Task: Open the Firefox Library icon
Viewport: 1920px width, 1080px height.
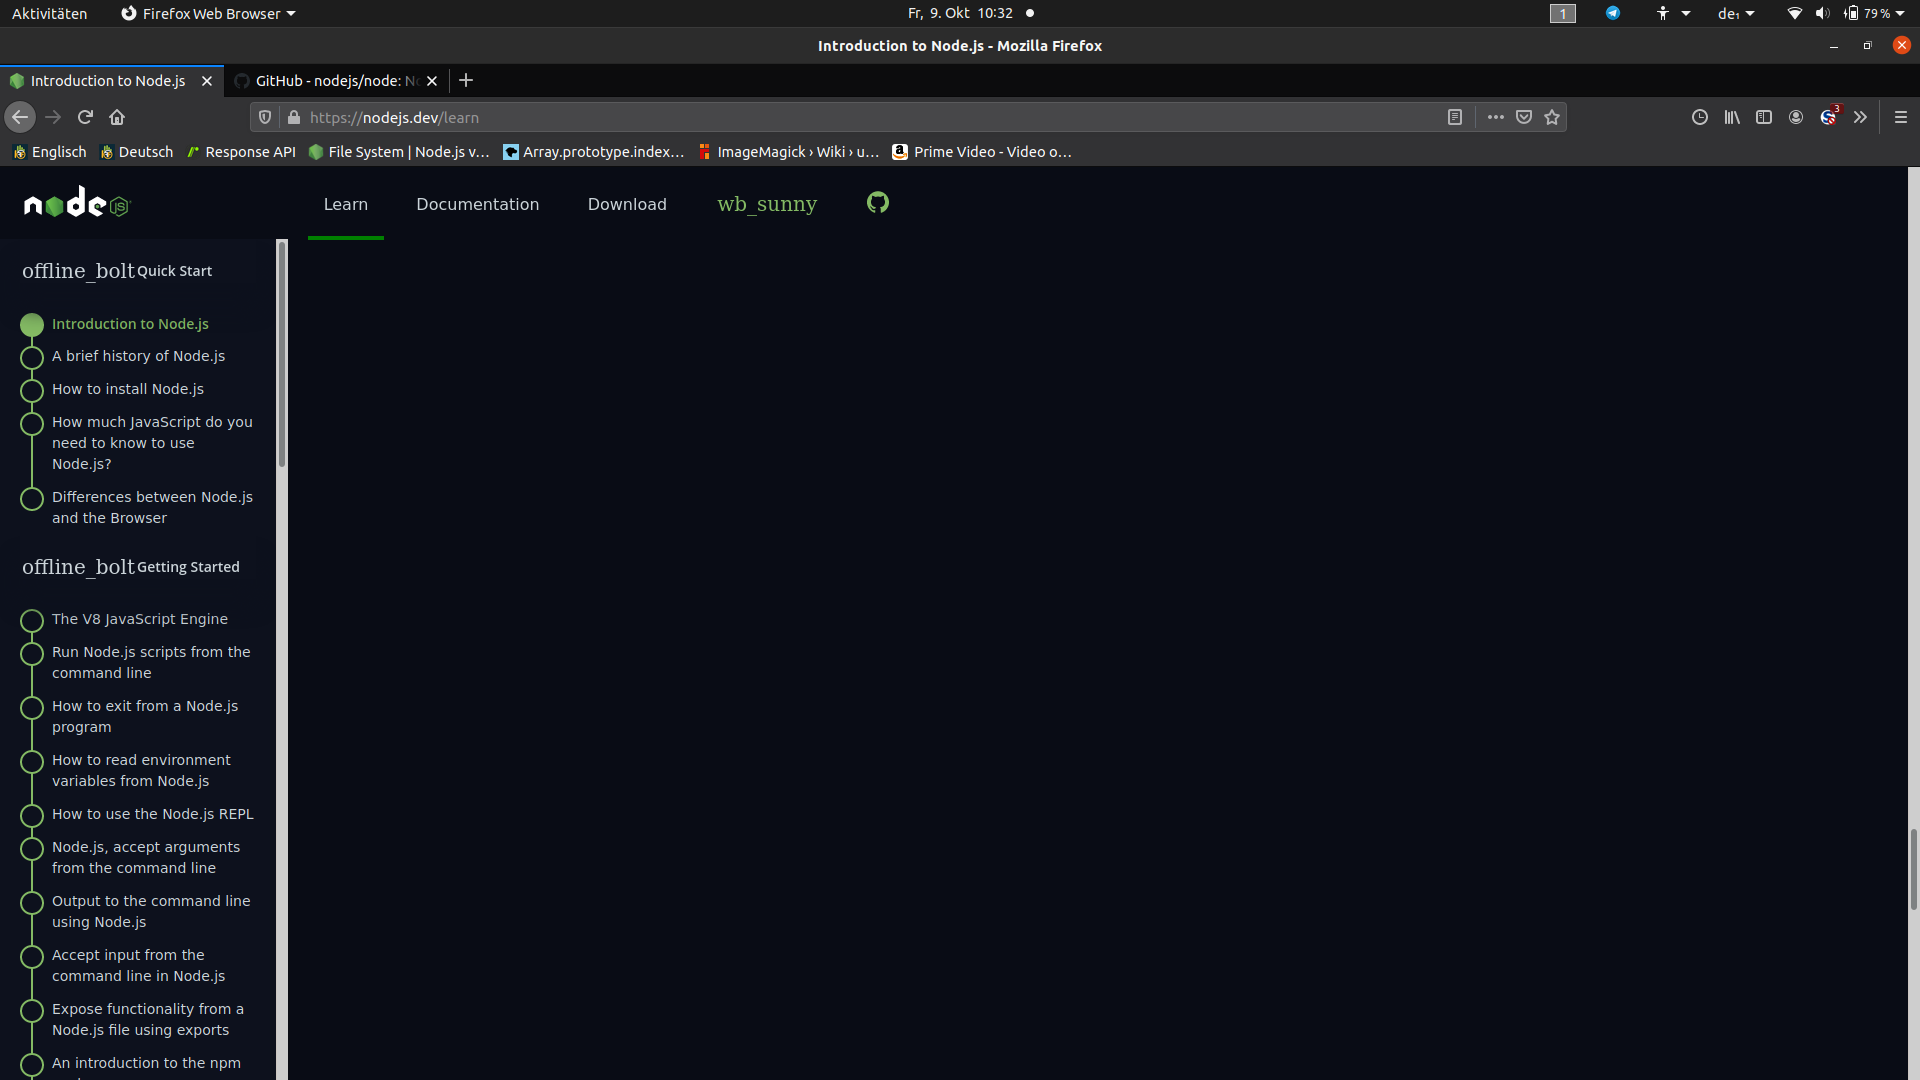Action: coord(1731,117)
